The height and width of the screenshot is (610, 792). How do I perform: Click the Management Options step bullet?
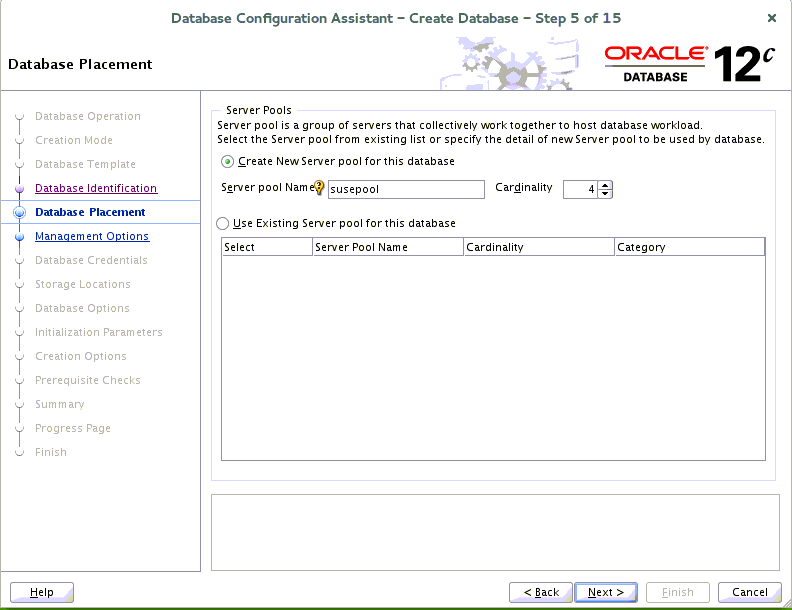tap(19, 237)
